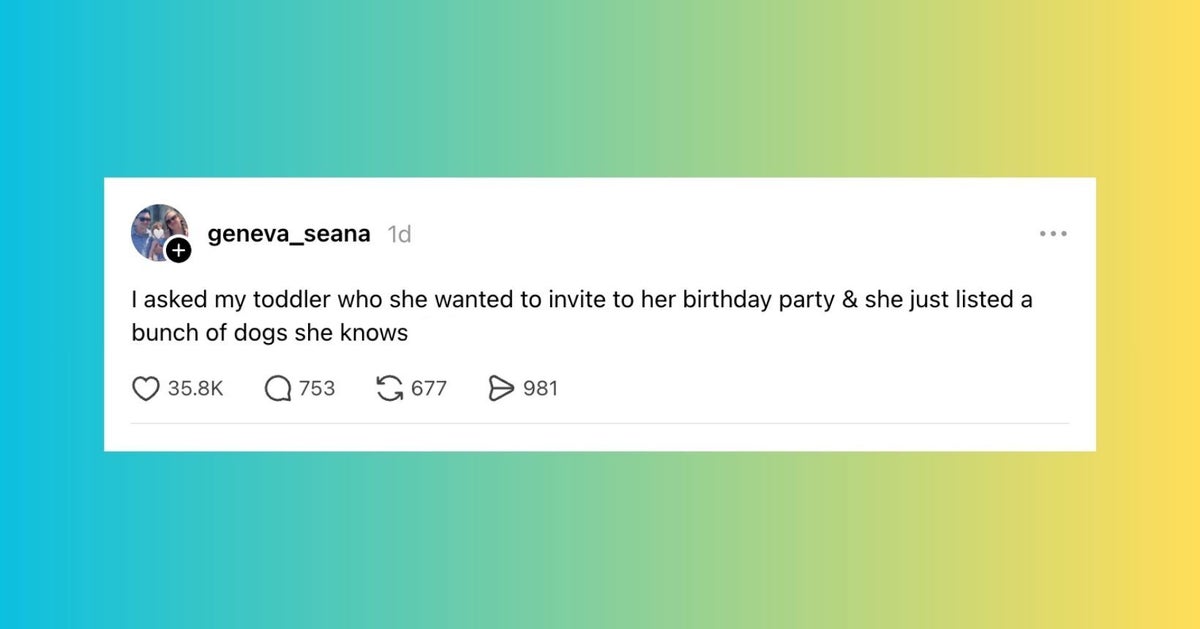Open the three-dot more options menu

click(1053, 234)
